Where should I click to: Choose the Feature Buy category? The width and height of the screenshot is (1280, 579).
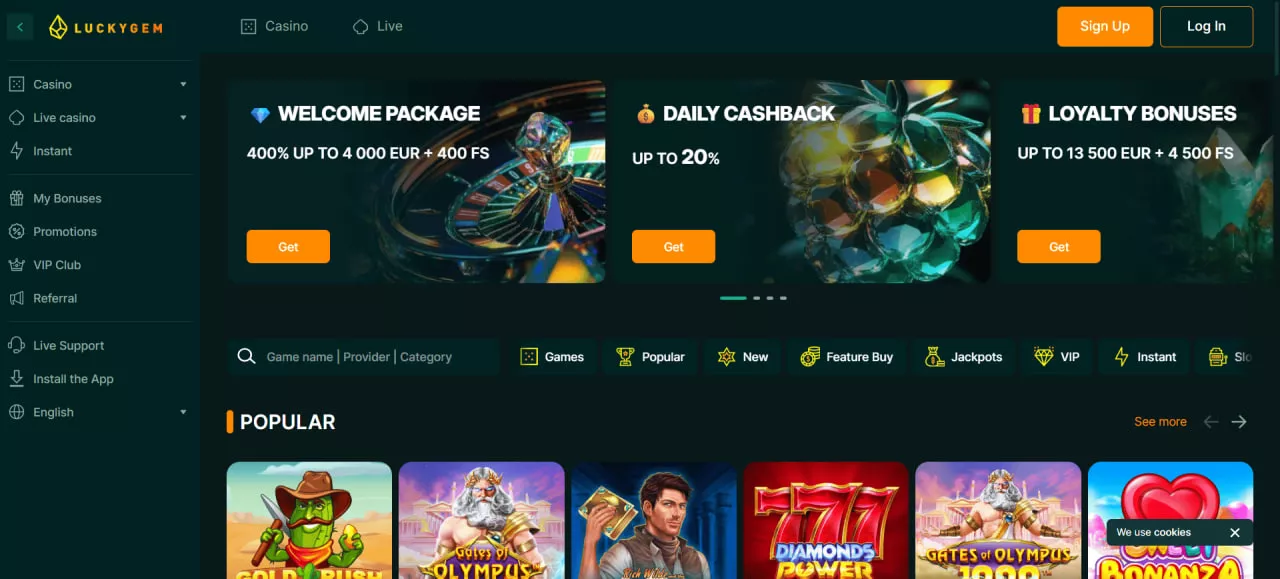(847, 357)
